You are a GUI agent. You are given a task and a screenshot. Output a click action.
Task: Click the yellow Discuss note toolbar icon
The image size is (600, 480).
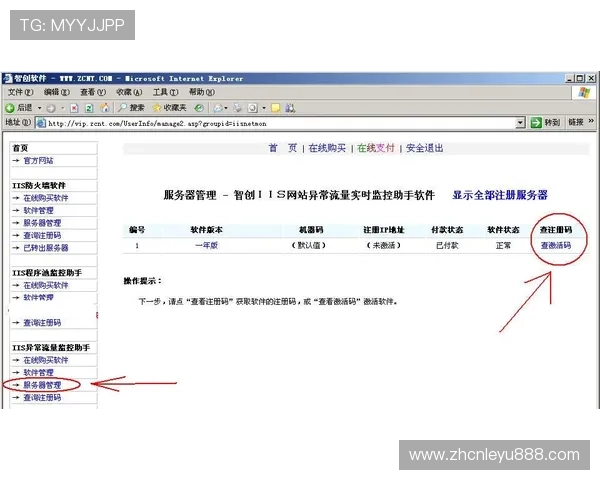275,108
